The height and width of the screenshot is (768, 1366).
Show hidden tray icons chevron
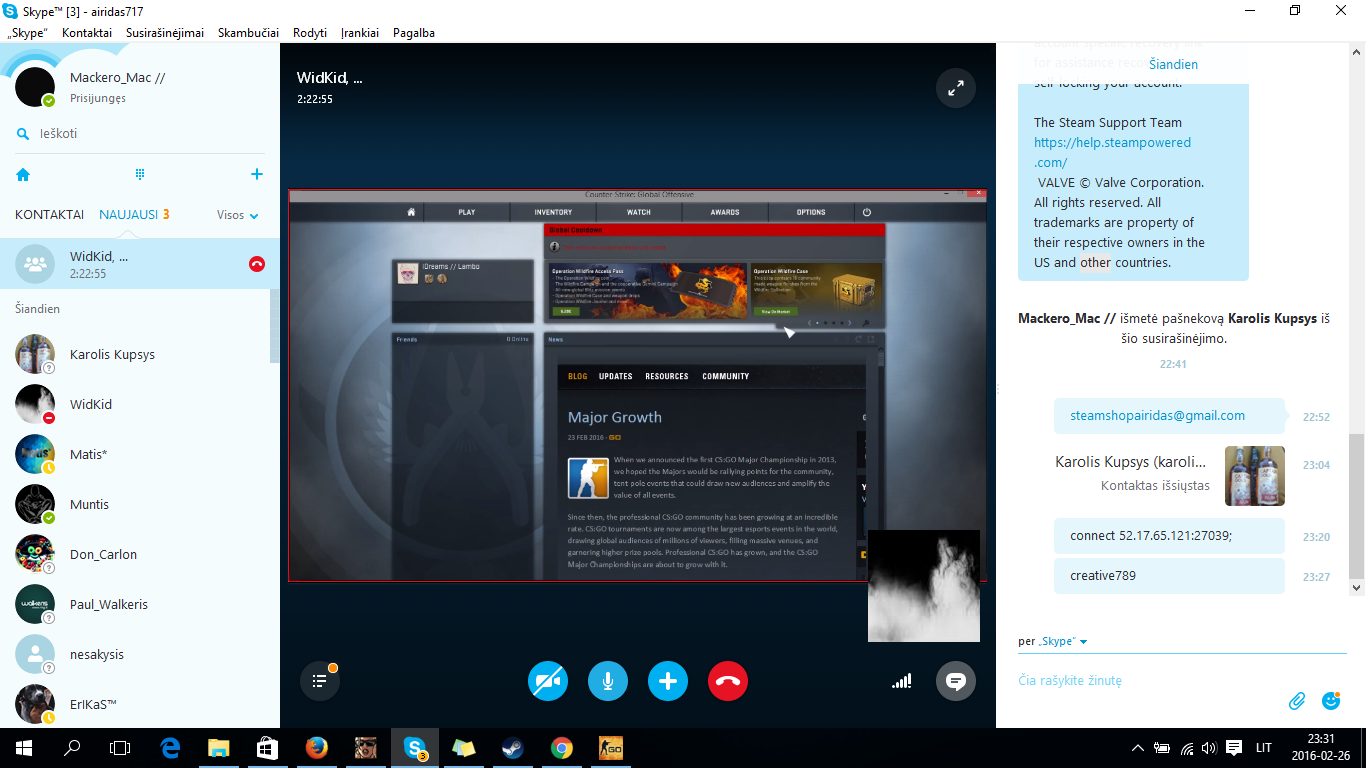(1137, 748)
